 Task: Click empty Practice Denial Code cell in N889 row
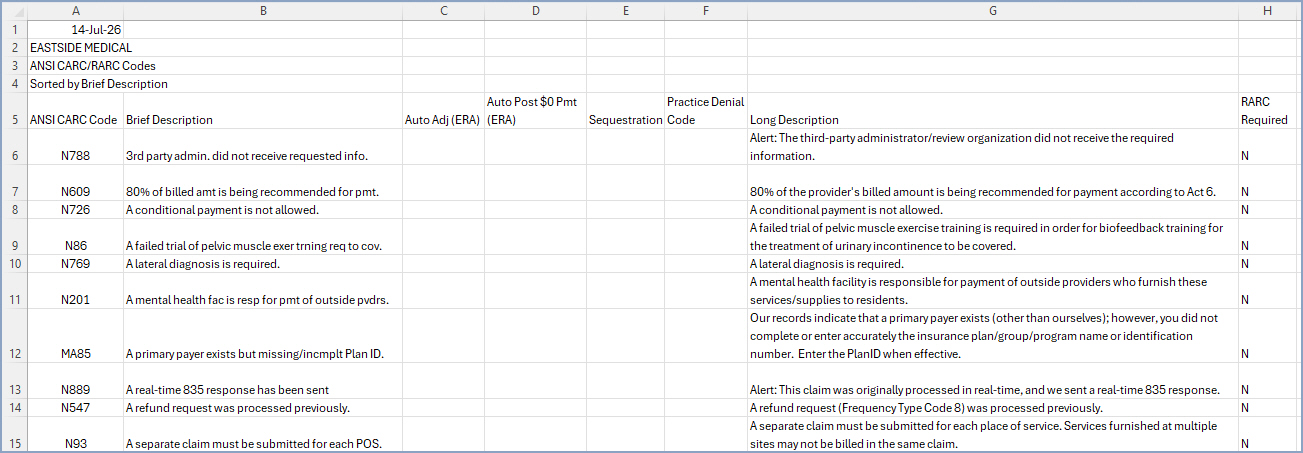pyautogui.click(x=706, y=381)
